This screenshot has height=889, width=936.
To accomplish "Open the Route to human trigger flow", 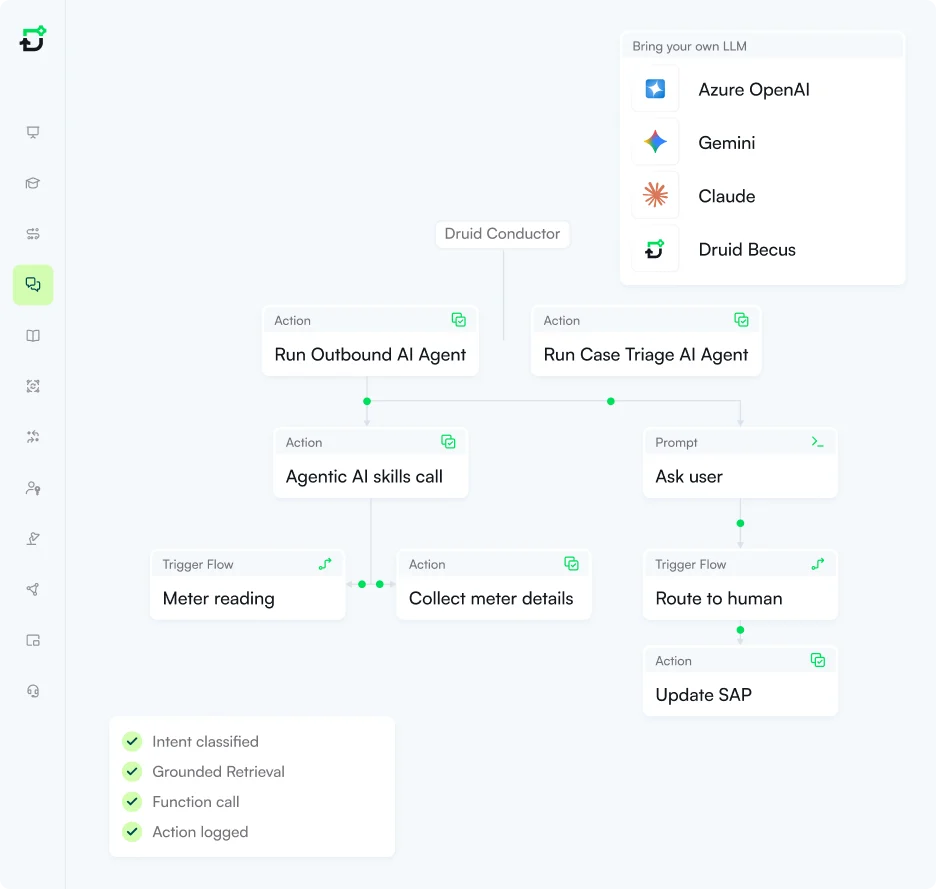I will (719, 598).
